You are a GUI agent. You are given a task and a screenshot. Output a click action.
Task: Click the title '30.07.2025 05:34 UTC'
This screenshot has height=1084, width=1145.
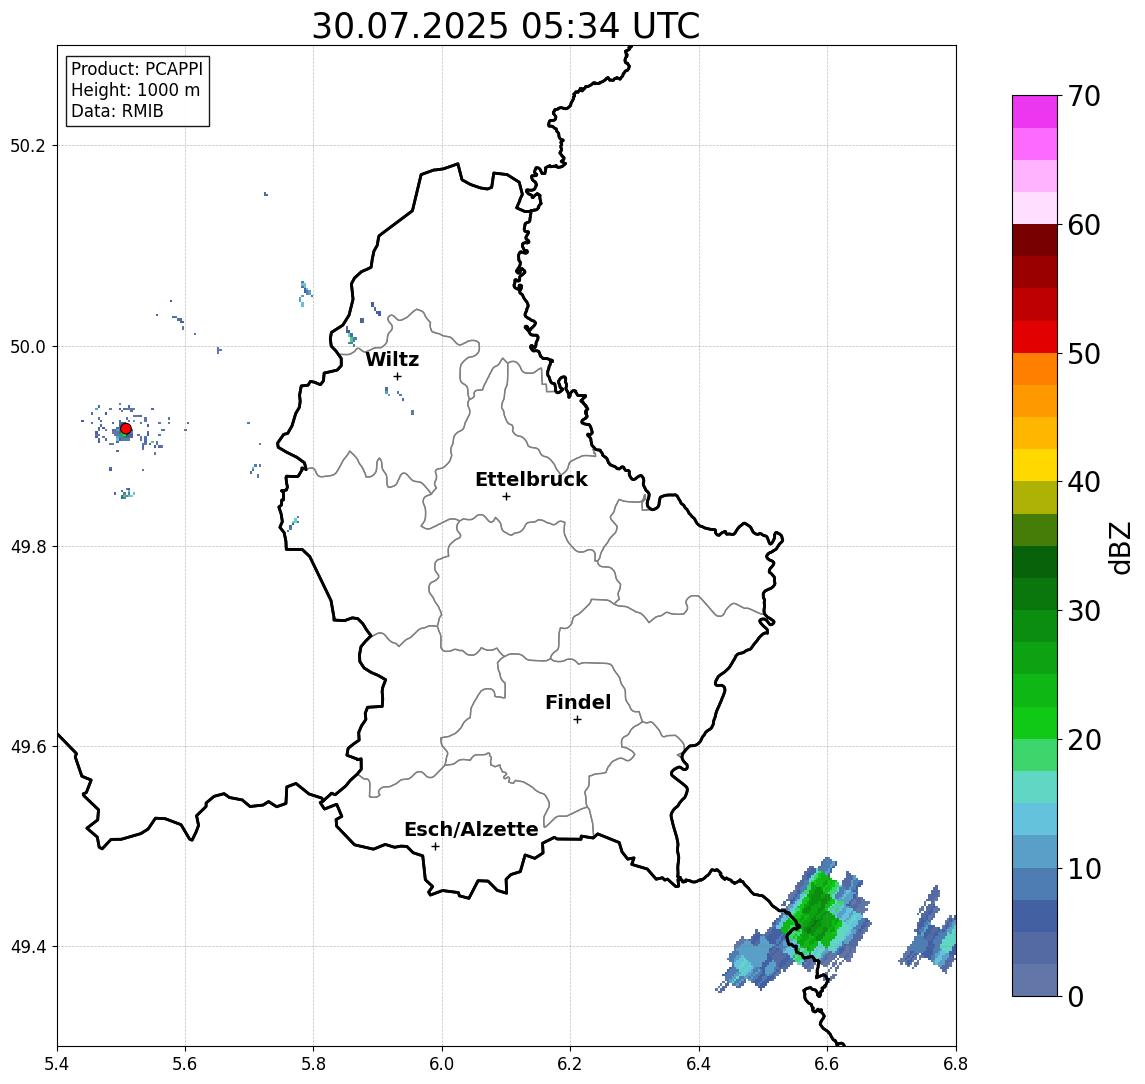506,26
